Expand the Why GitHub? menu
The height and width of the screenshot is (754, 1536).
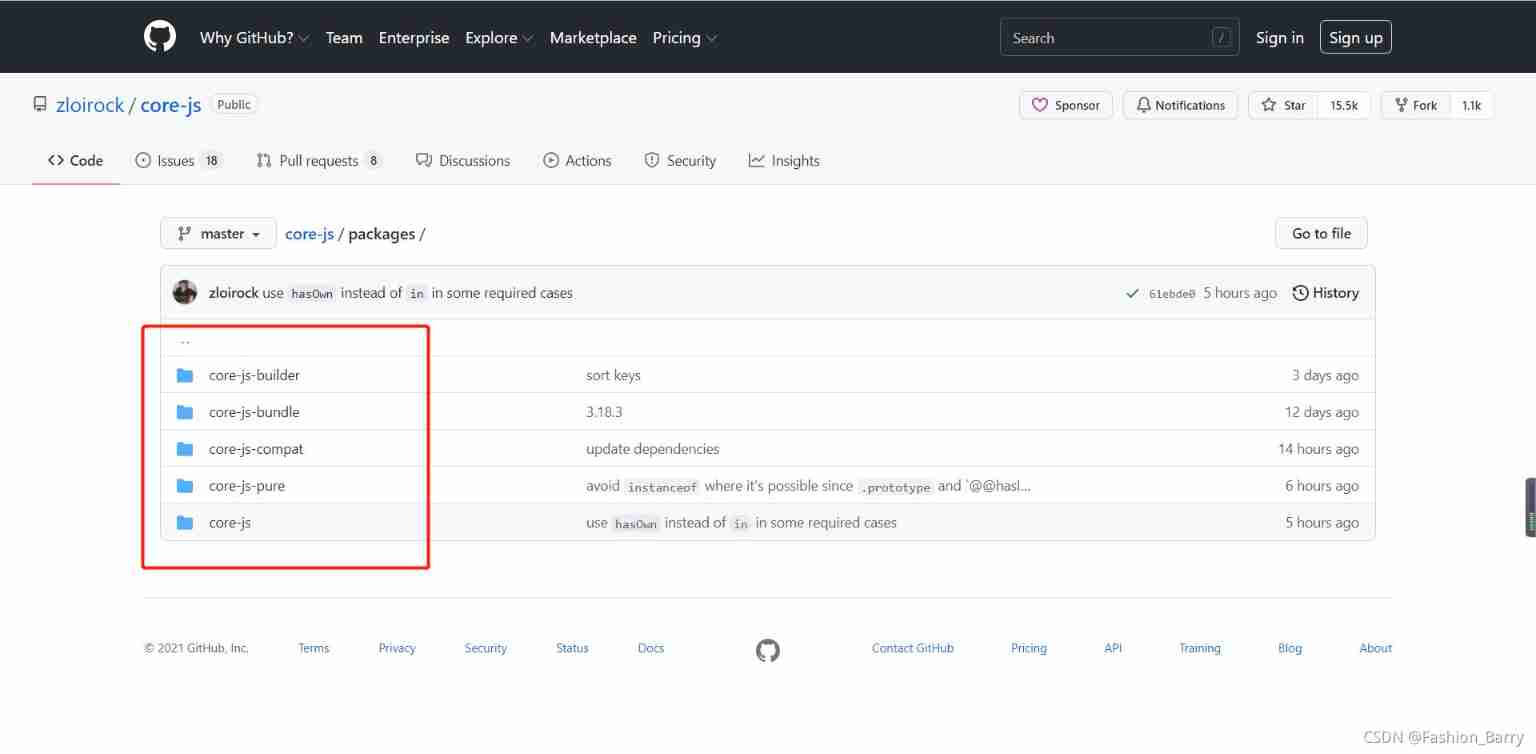click(x=254, y=38)
